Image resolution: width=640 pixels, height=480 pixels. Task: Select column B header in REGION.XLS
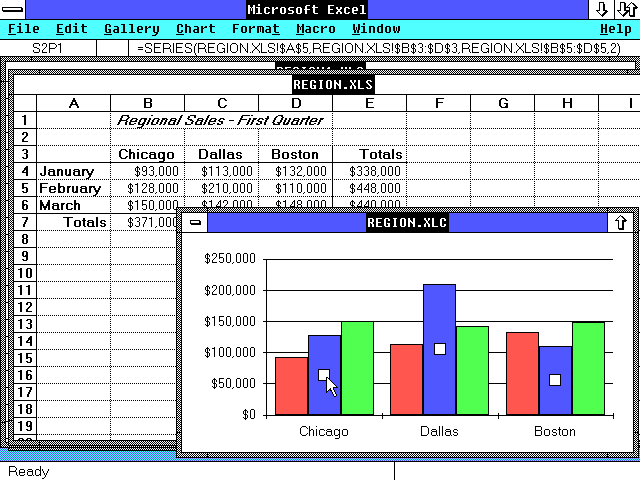pyautogui.click(x=148, y=103)
